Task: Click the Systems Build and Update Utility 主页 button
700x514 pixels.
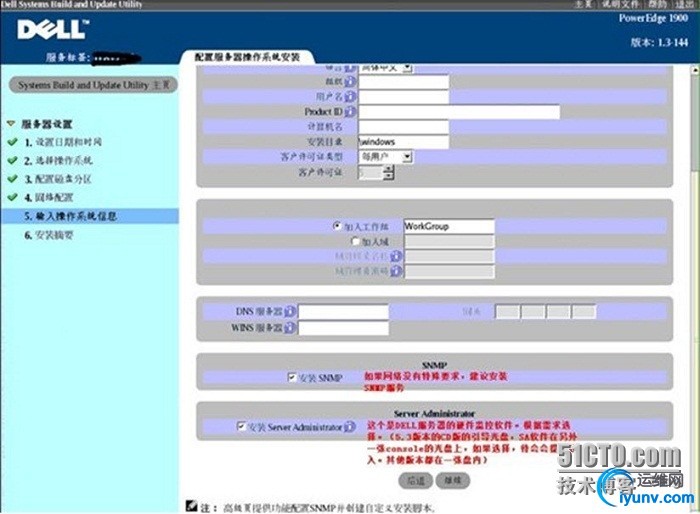Action: (93, 85)
